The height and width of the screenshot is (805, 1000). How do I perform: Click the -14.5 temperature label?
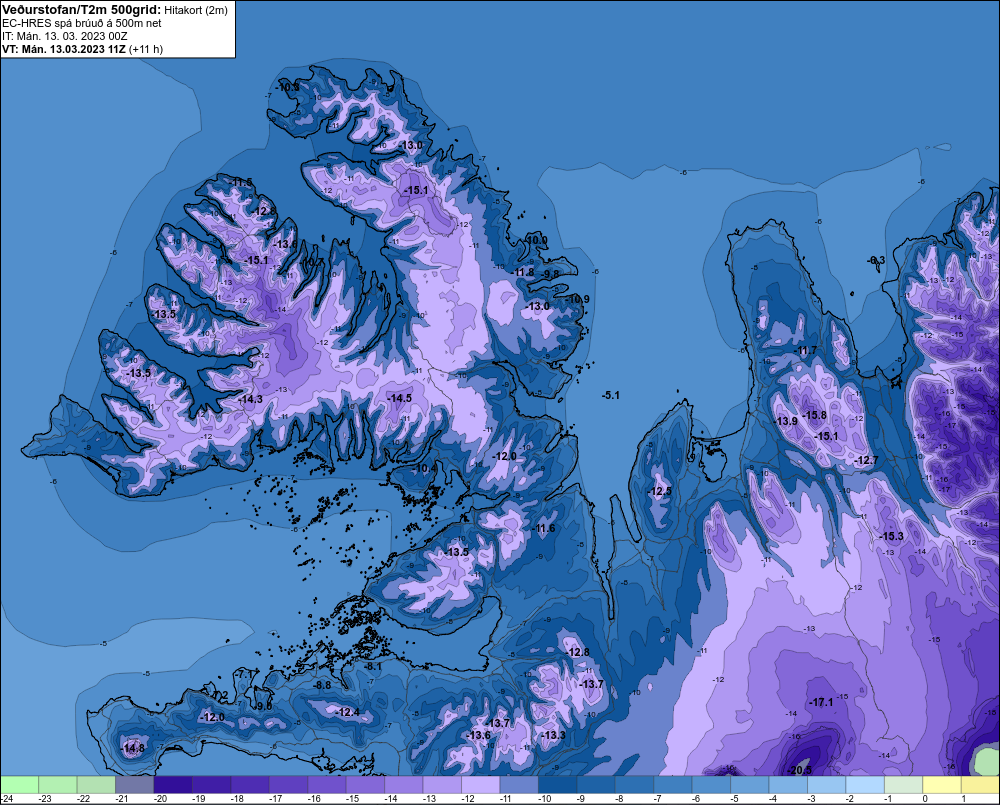tap(400, 398)
